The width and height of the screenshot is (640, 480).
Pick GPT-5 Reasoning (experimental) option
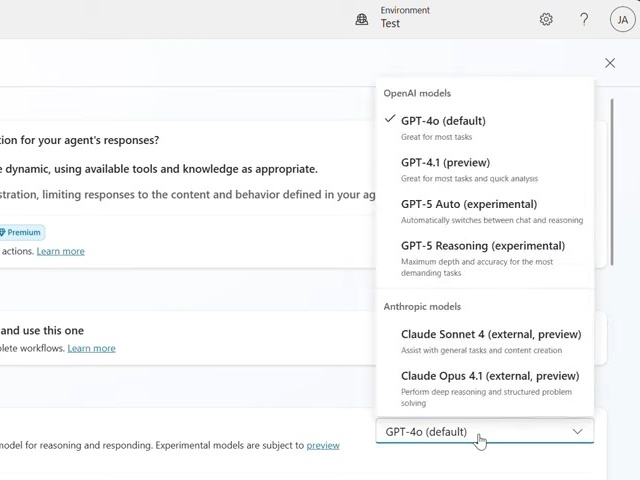(482, 245)
